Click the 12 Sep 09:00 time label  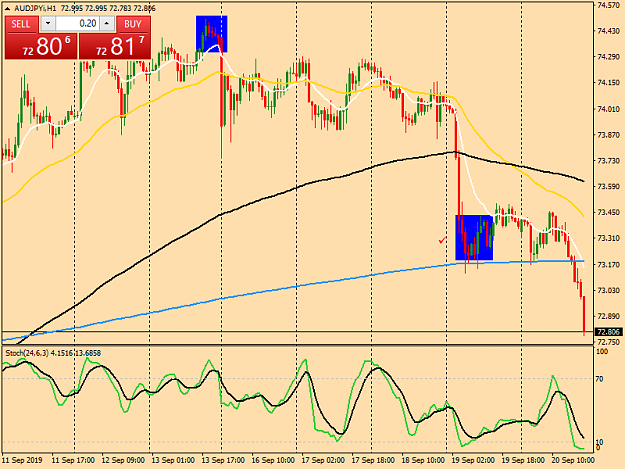pos(123,460)
